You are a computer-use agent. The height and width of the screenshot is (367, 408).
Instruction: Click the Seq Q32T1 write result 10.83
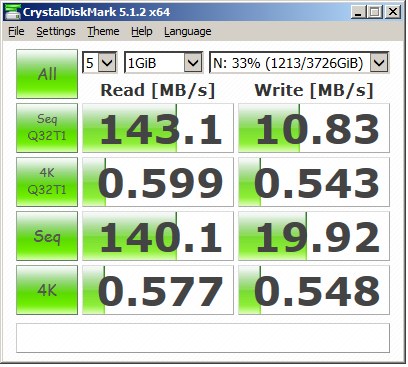click(x=314, y=128)
